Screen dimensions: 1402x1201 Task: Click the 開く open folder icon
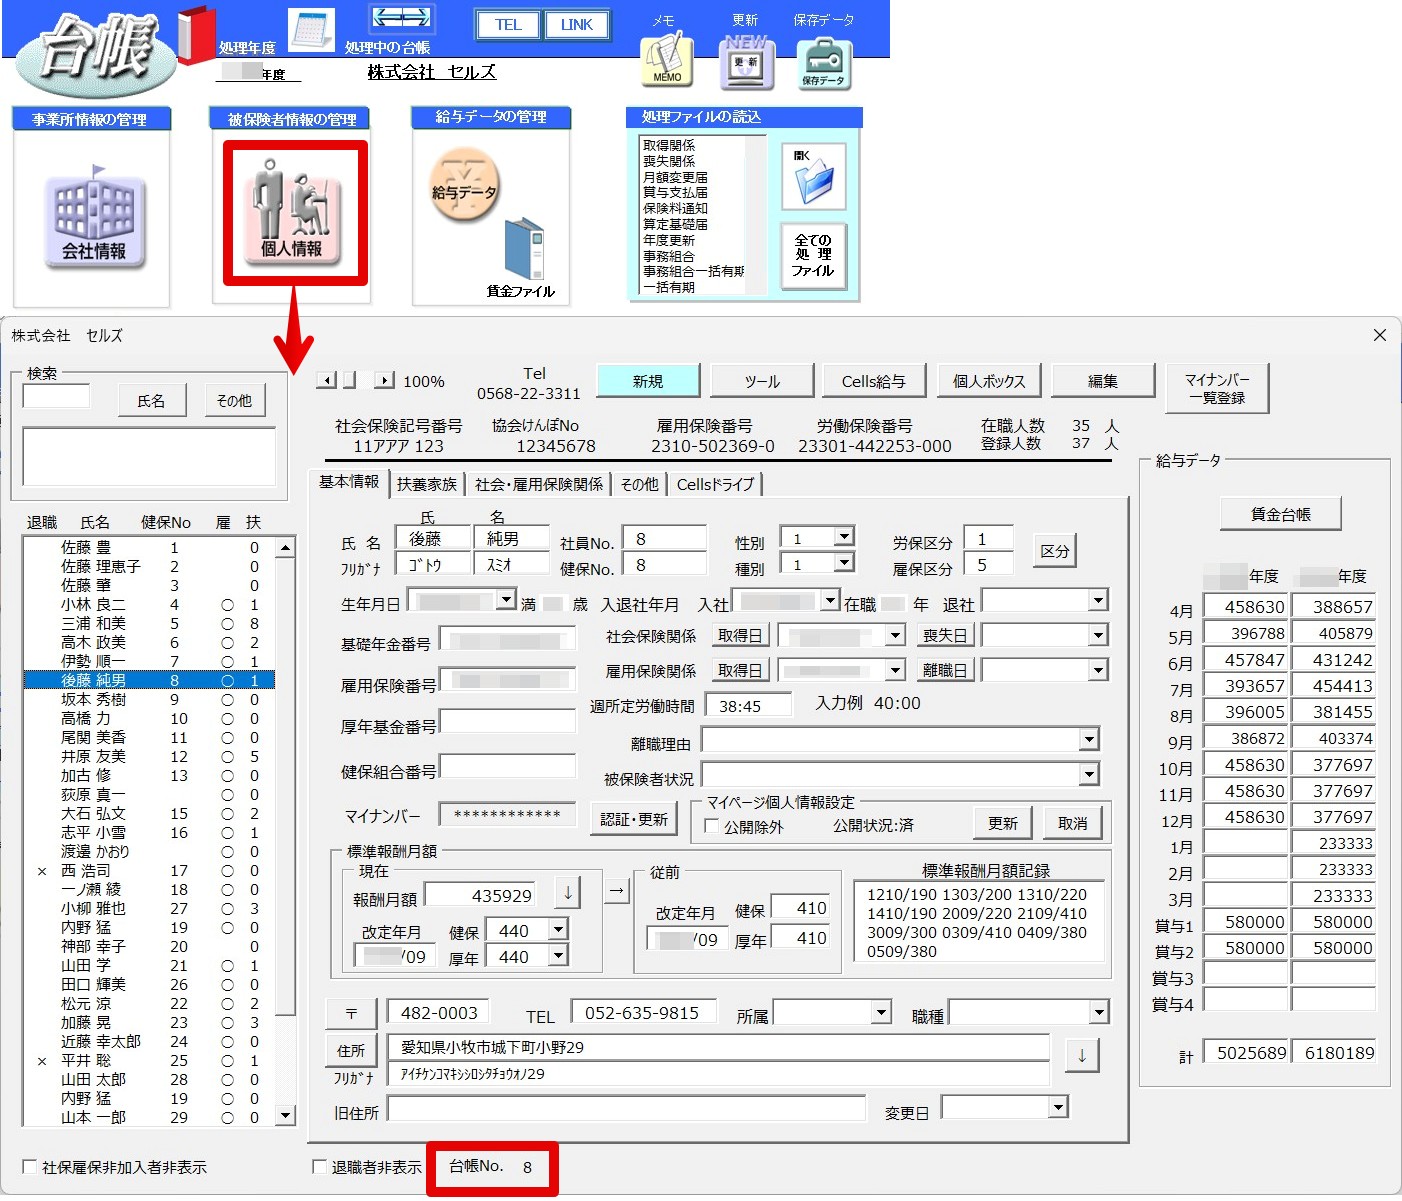click(x=812, y=176)
